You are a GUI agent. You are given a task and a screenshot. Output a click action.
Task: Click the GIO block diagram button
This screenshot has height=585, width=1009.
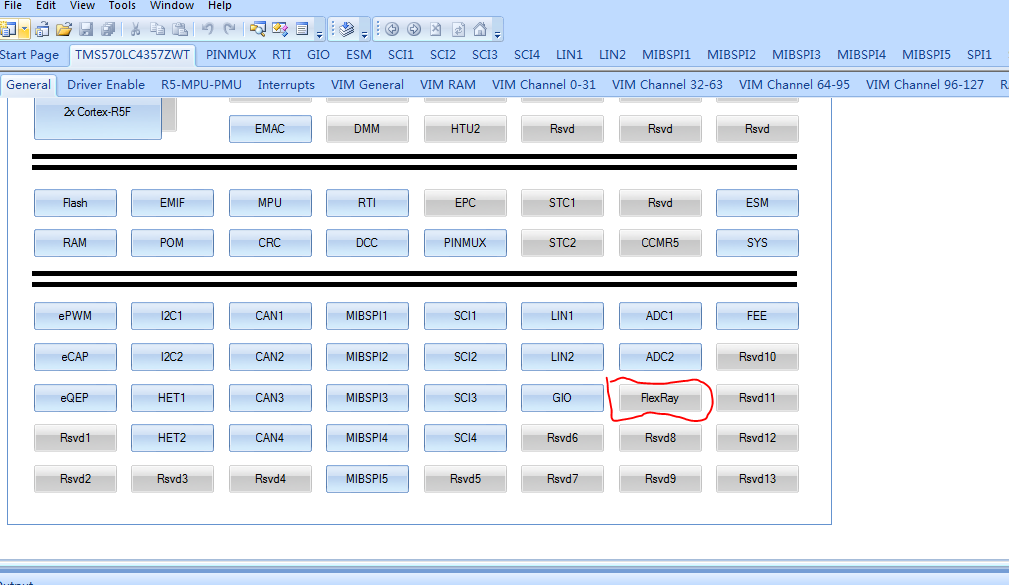562,398
